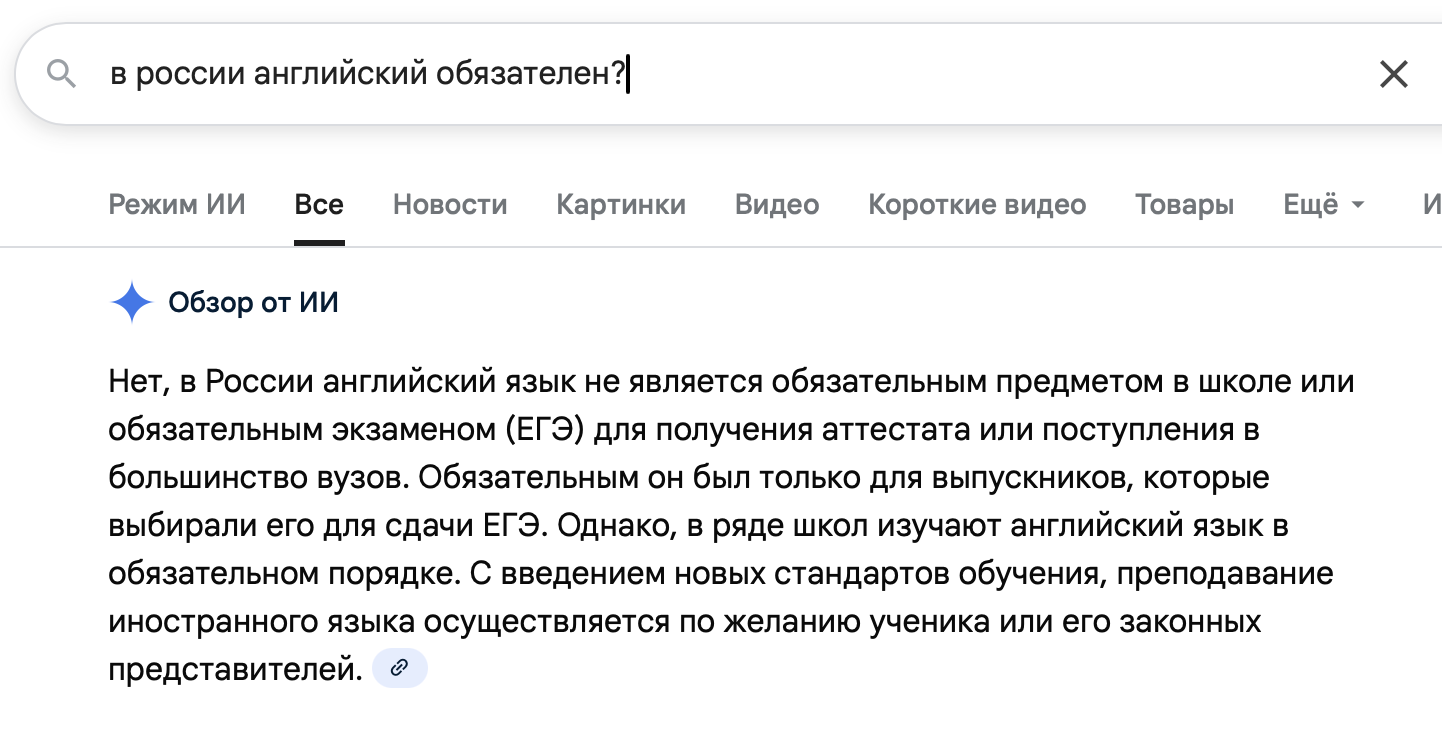The height and width of the screenshot is (738, 1442).
Task: Select the Товары tab
Action: 1184,205
